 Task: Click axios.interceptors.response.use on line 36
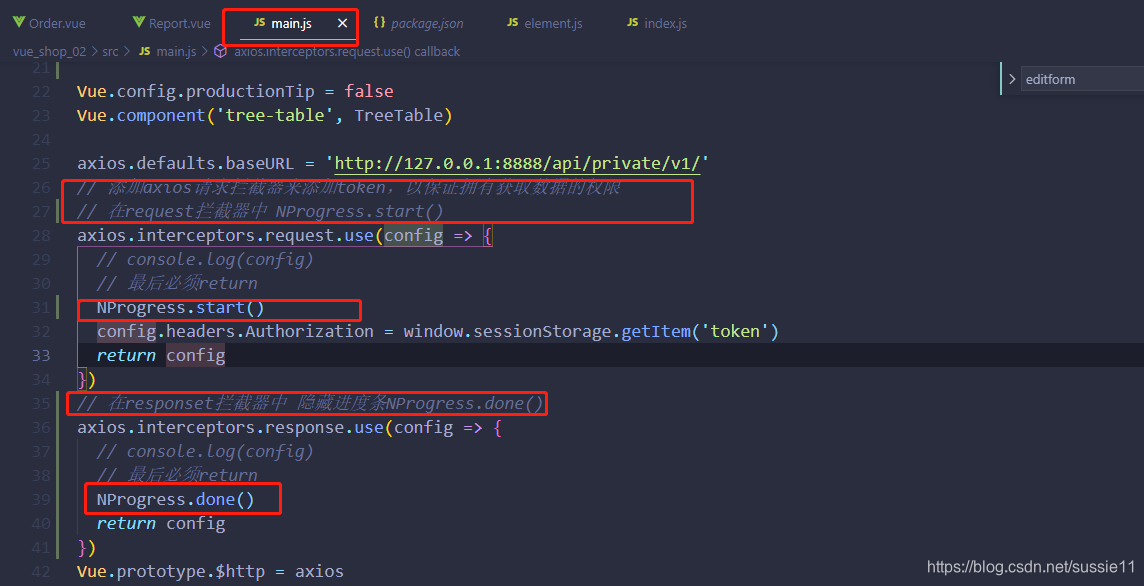pos(231,428)
